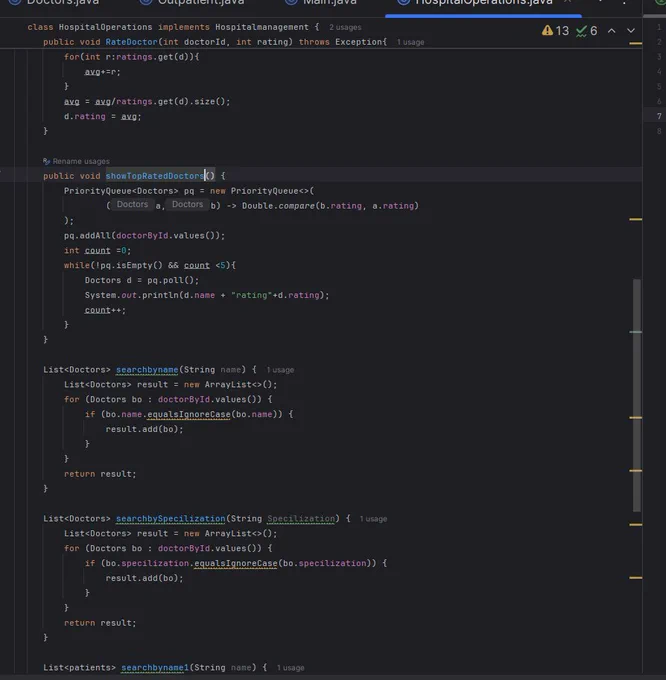Jump to the next highlighted problem with the down arrow
666x680 pixels.
point(631,31)
